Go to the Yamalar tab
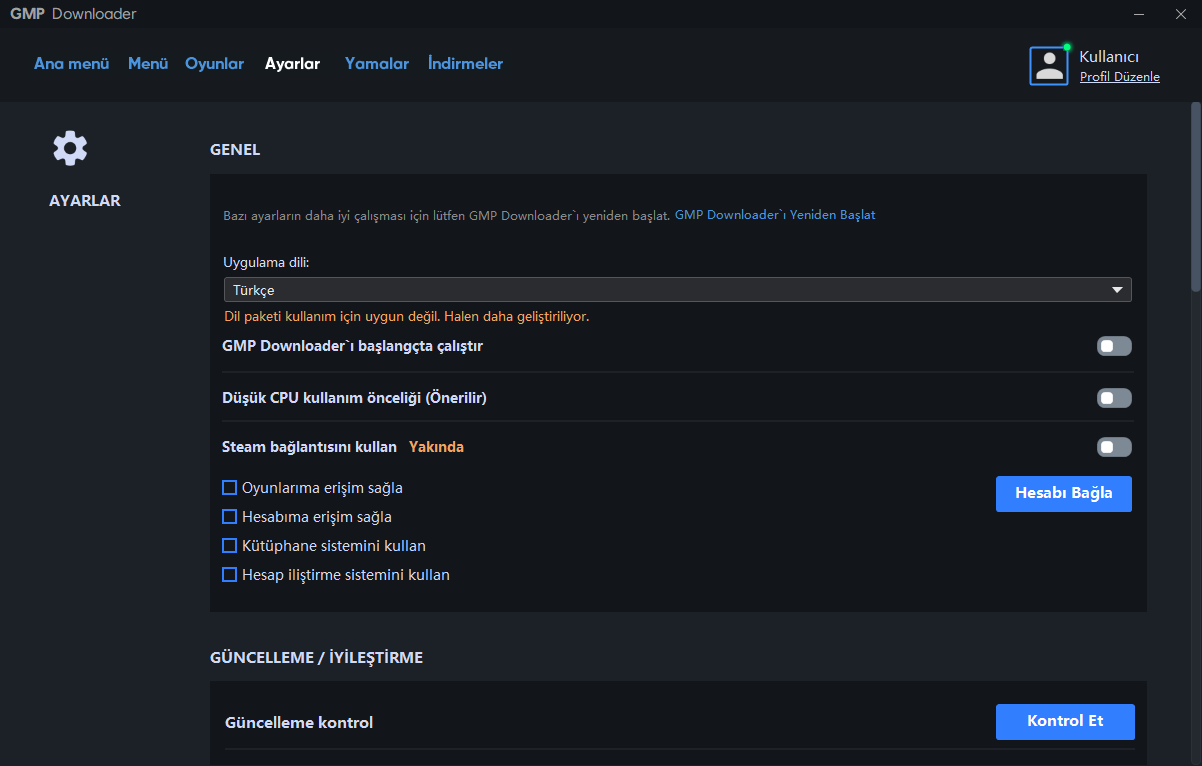Viewport: 1202px width, 766px height. [x=377, y=64]
